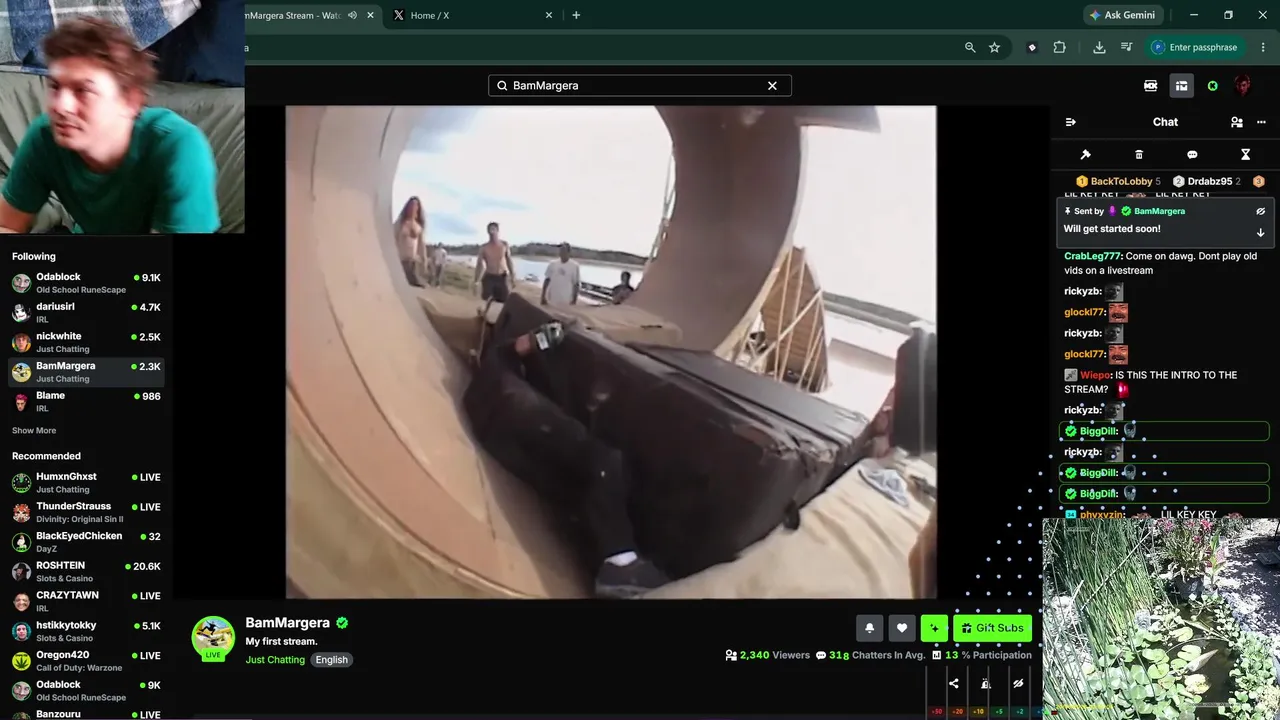Open the treasure chest icon in the top bar
1280x720 pixels.
[x=1181, y=86]
